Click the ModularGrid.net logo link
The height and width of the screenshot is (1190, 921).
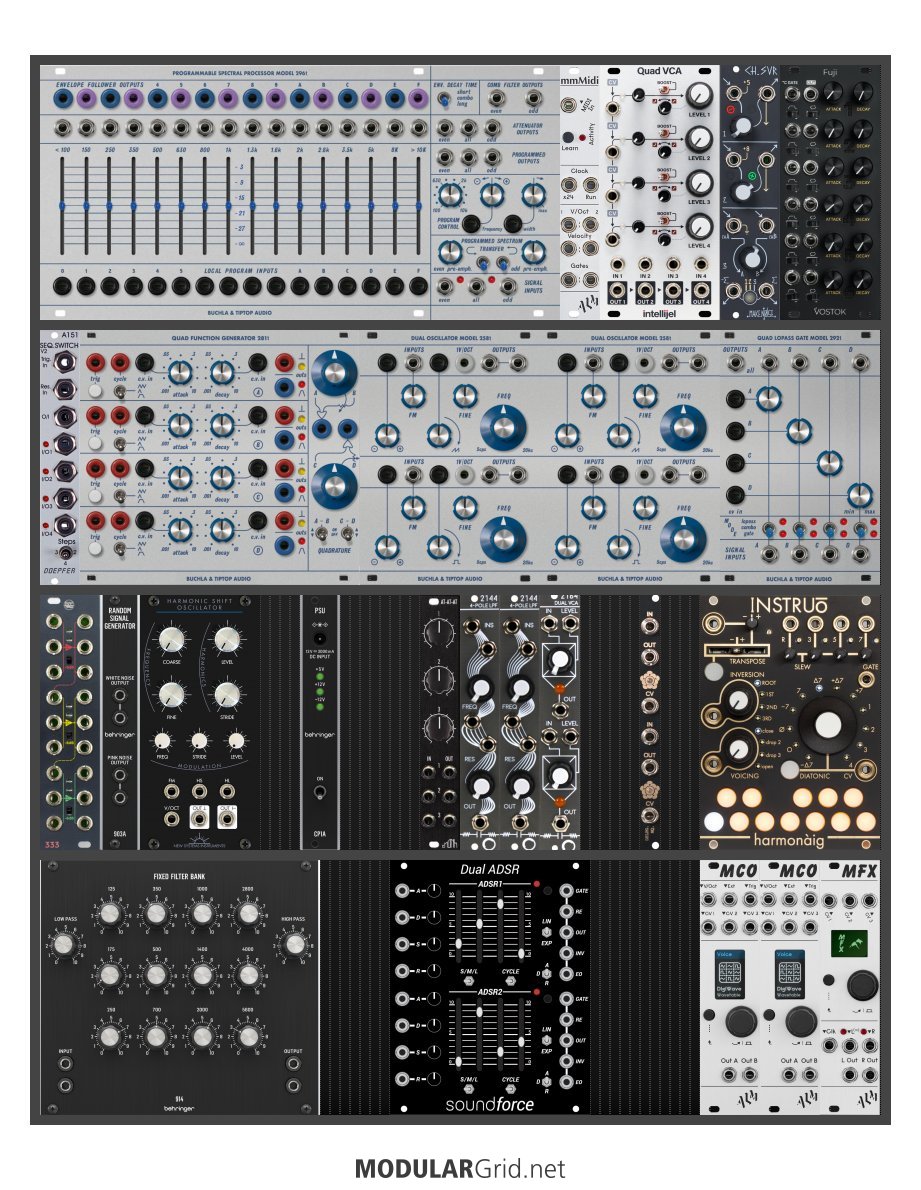[x=460, y=1168]
